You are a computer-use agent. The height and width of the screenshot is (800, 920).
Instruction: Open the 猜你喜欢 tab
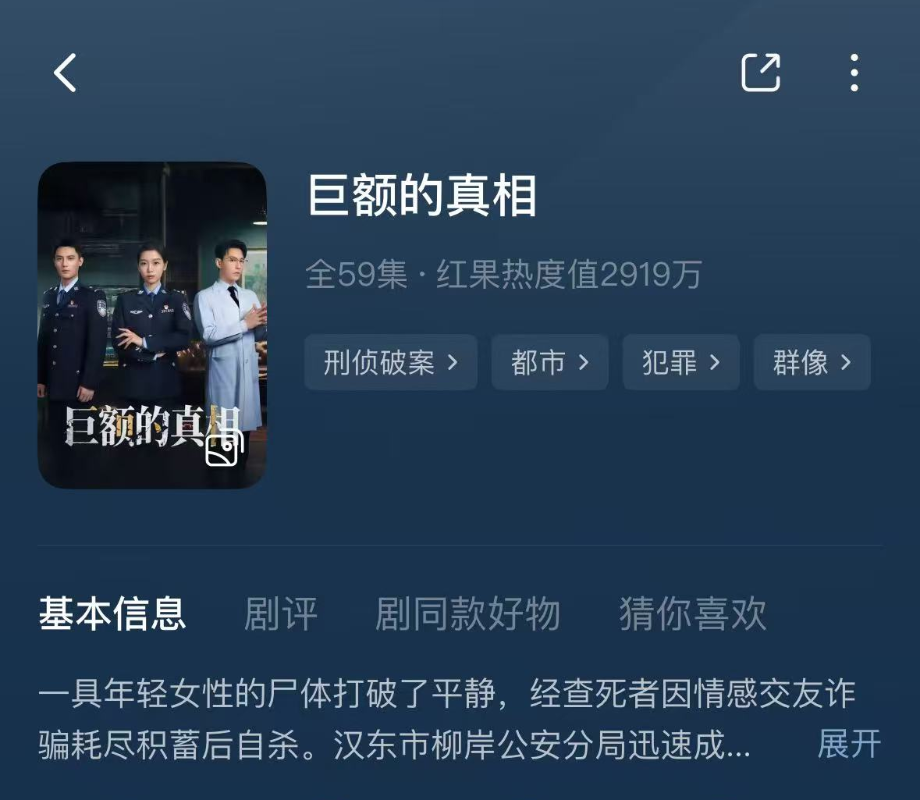click(x=693, y=614)
